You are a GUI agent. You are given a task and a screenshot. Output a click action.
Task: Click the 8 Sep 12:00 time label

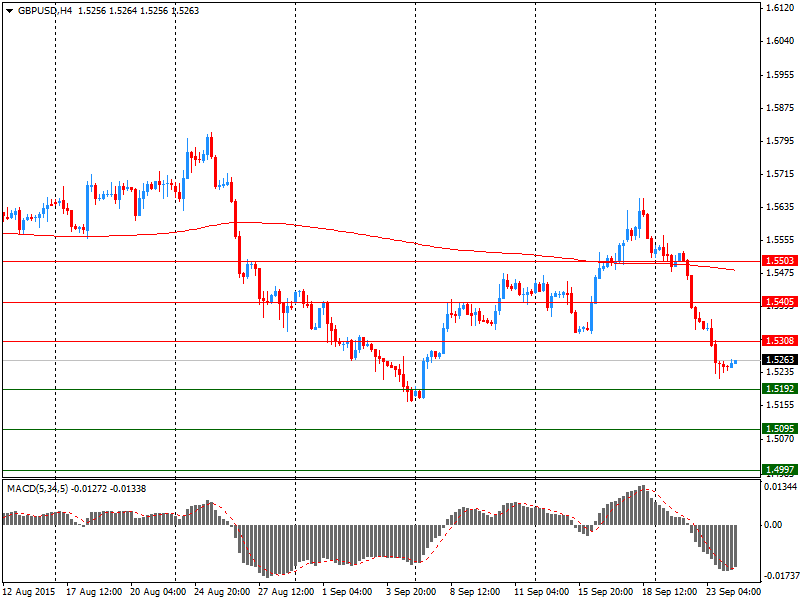click(x=475, y=592)
